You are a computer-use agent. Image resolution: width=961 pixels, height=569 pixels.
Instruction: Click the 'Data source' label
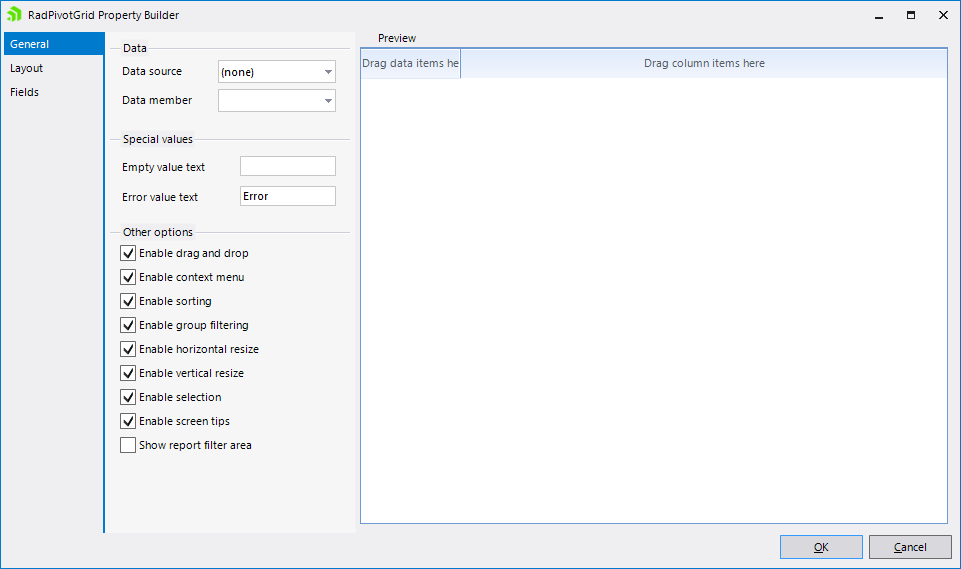click(152, 71)
